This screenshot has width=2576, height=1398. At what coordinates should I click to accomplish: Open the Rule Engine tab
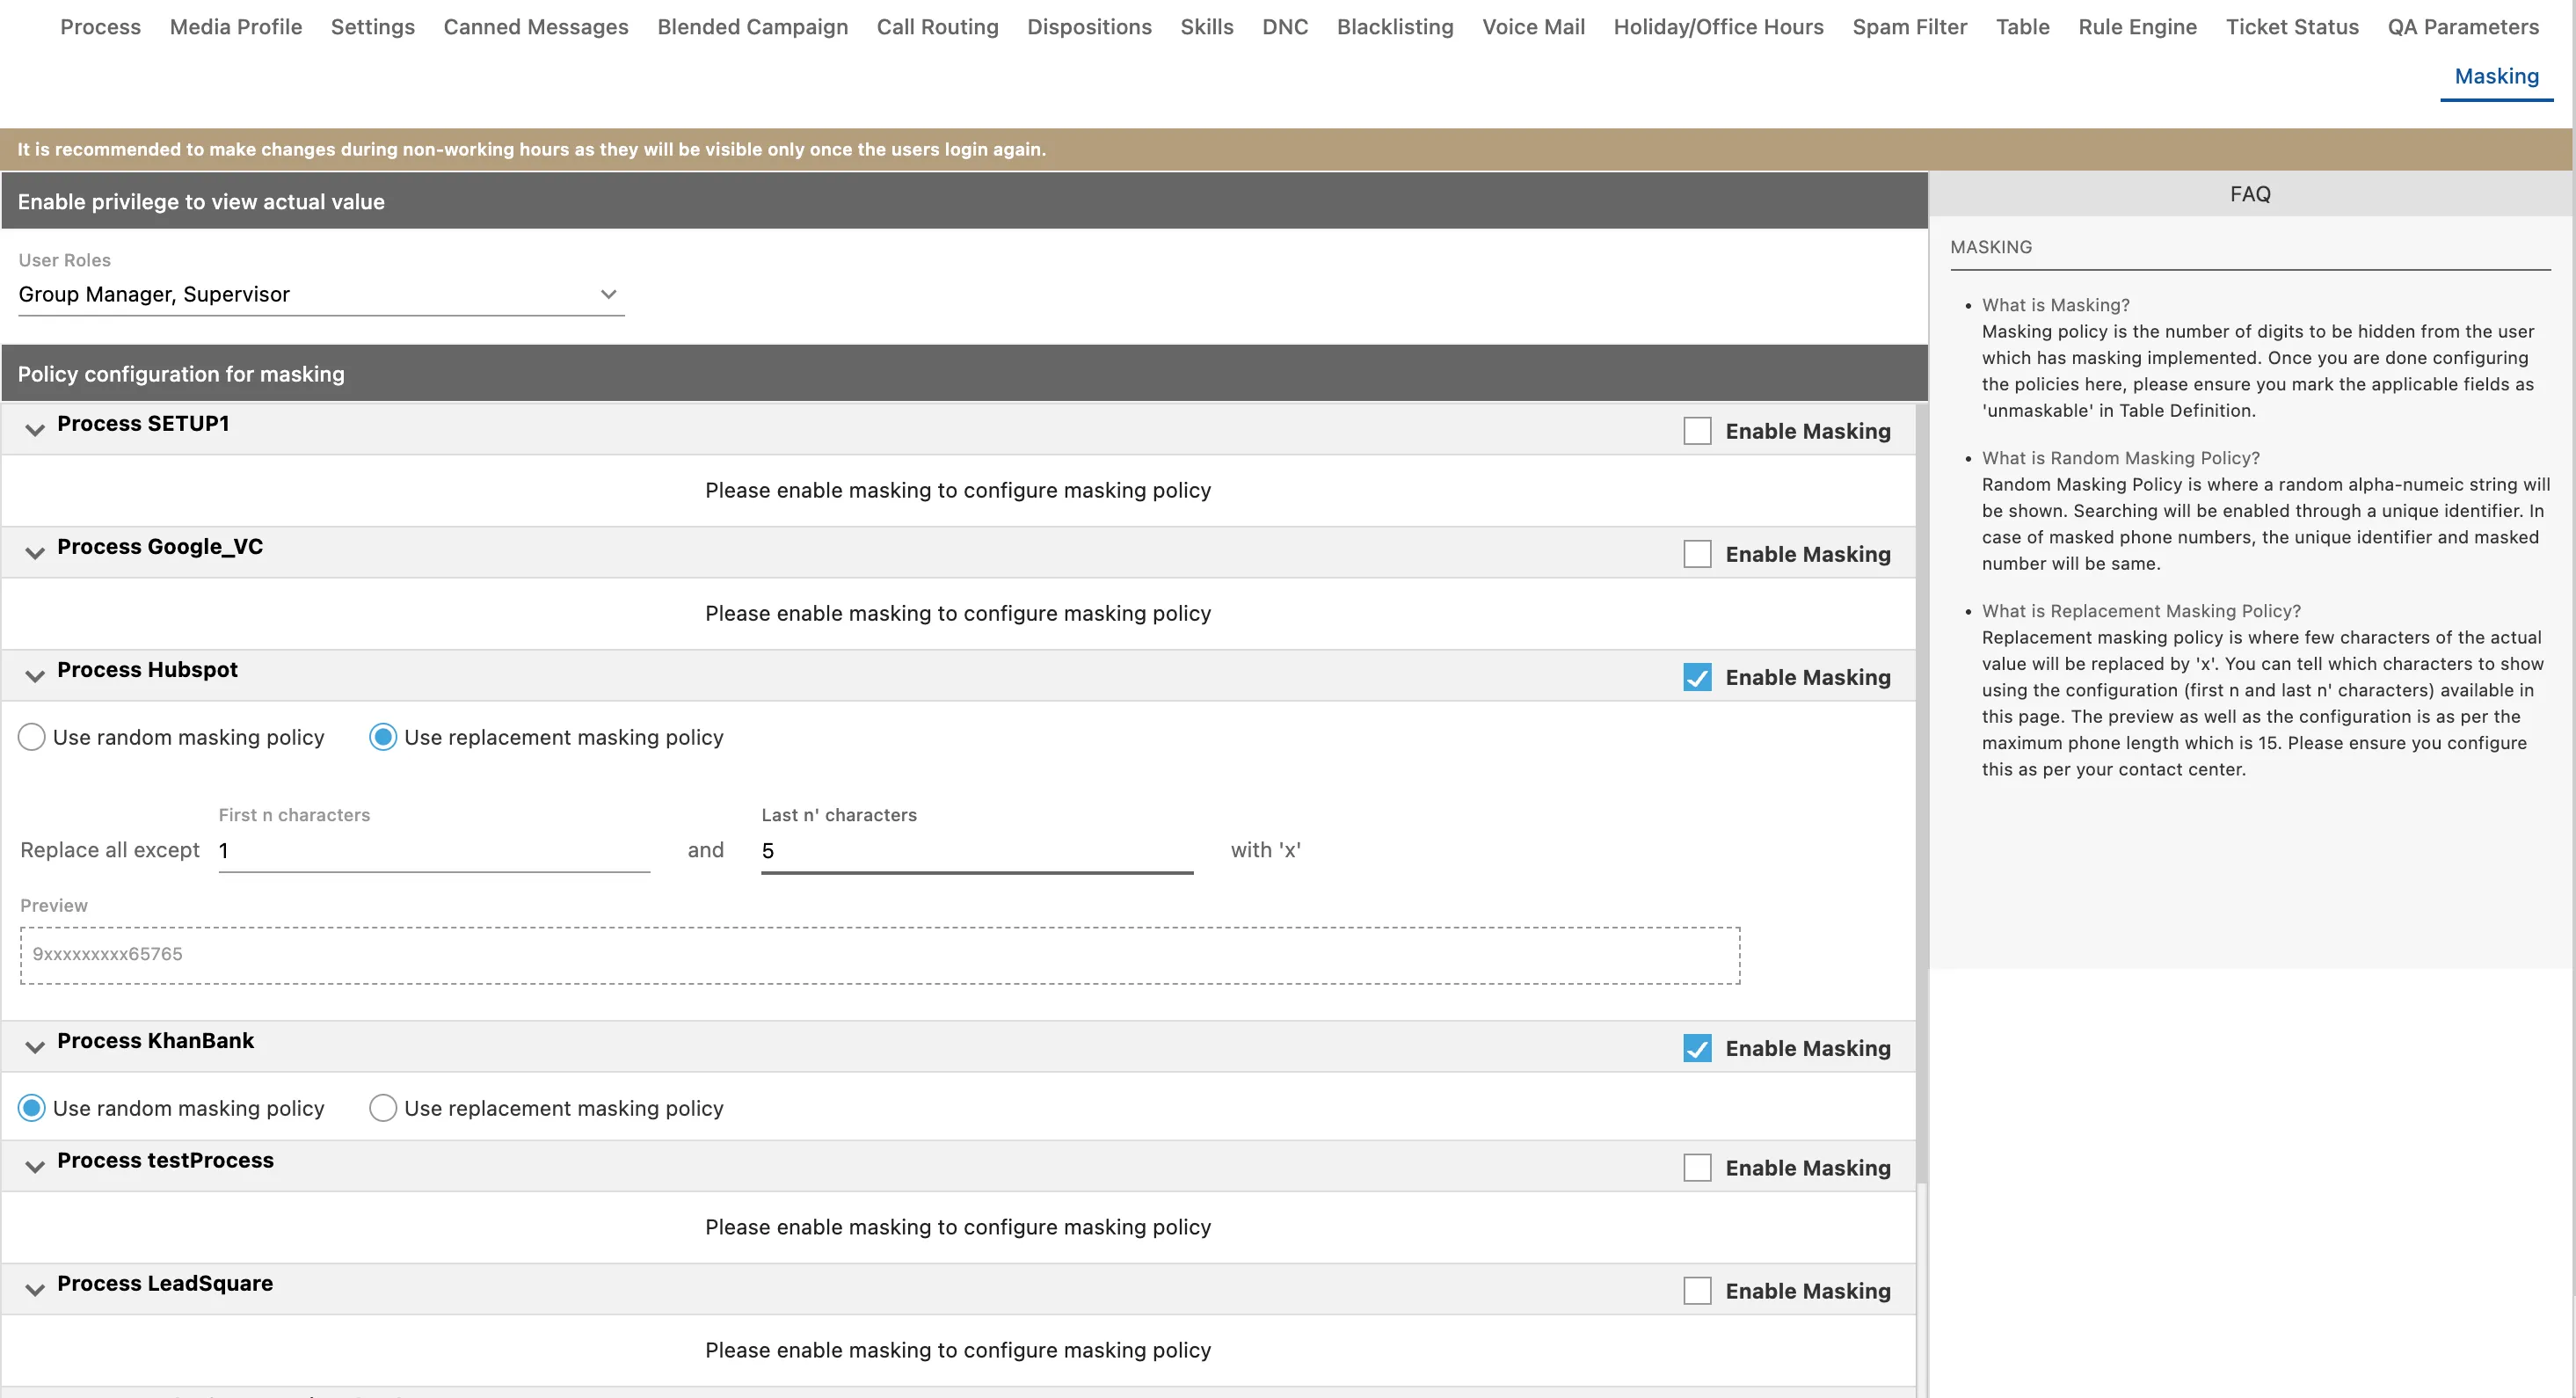coord(2138,27)
